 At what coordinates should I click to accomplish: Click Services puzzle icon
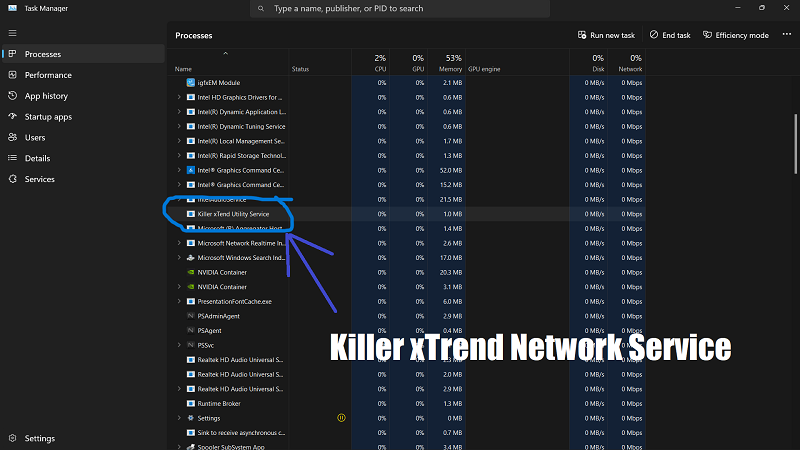click(13, 179)
